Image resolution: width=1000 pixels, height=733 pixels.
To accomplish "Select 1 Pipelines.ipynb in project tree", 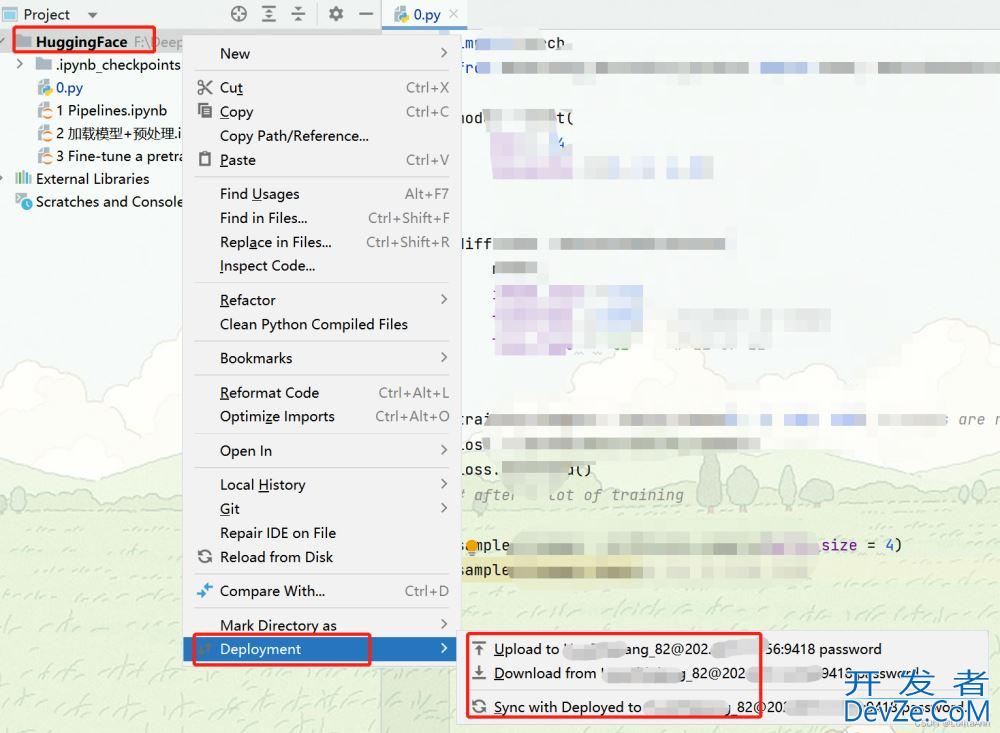I will click(x=111, y=110).
